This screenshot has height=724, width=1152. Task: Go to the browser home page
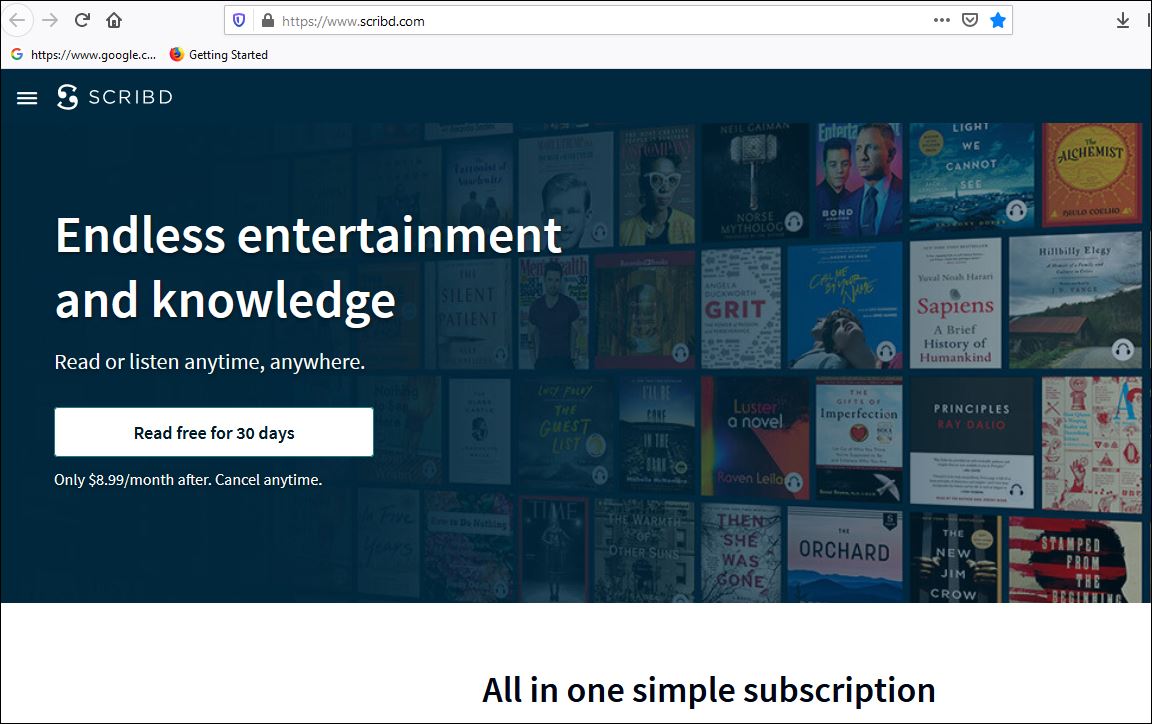pos(114,20)
